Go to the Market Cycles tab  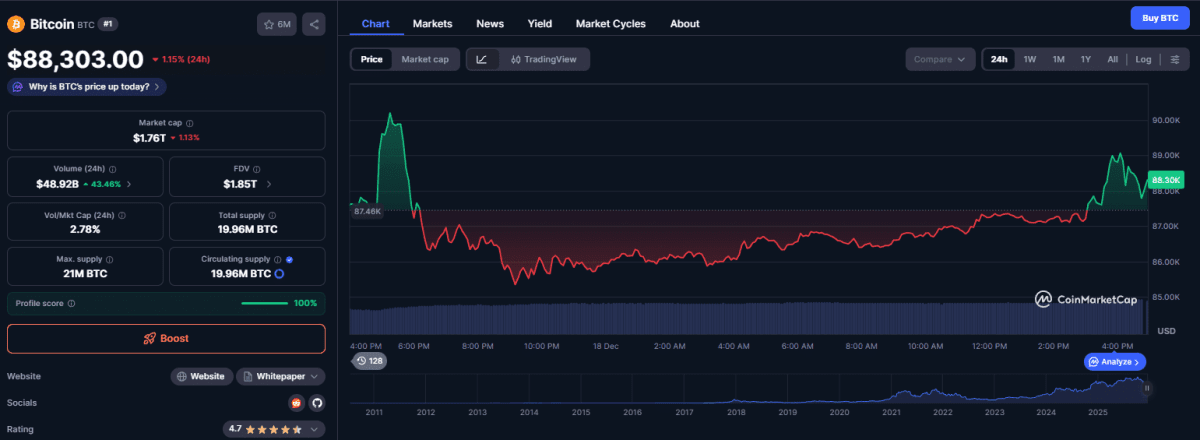coord(611,23)
